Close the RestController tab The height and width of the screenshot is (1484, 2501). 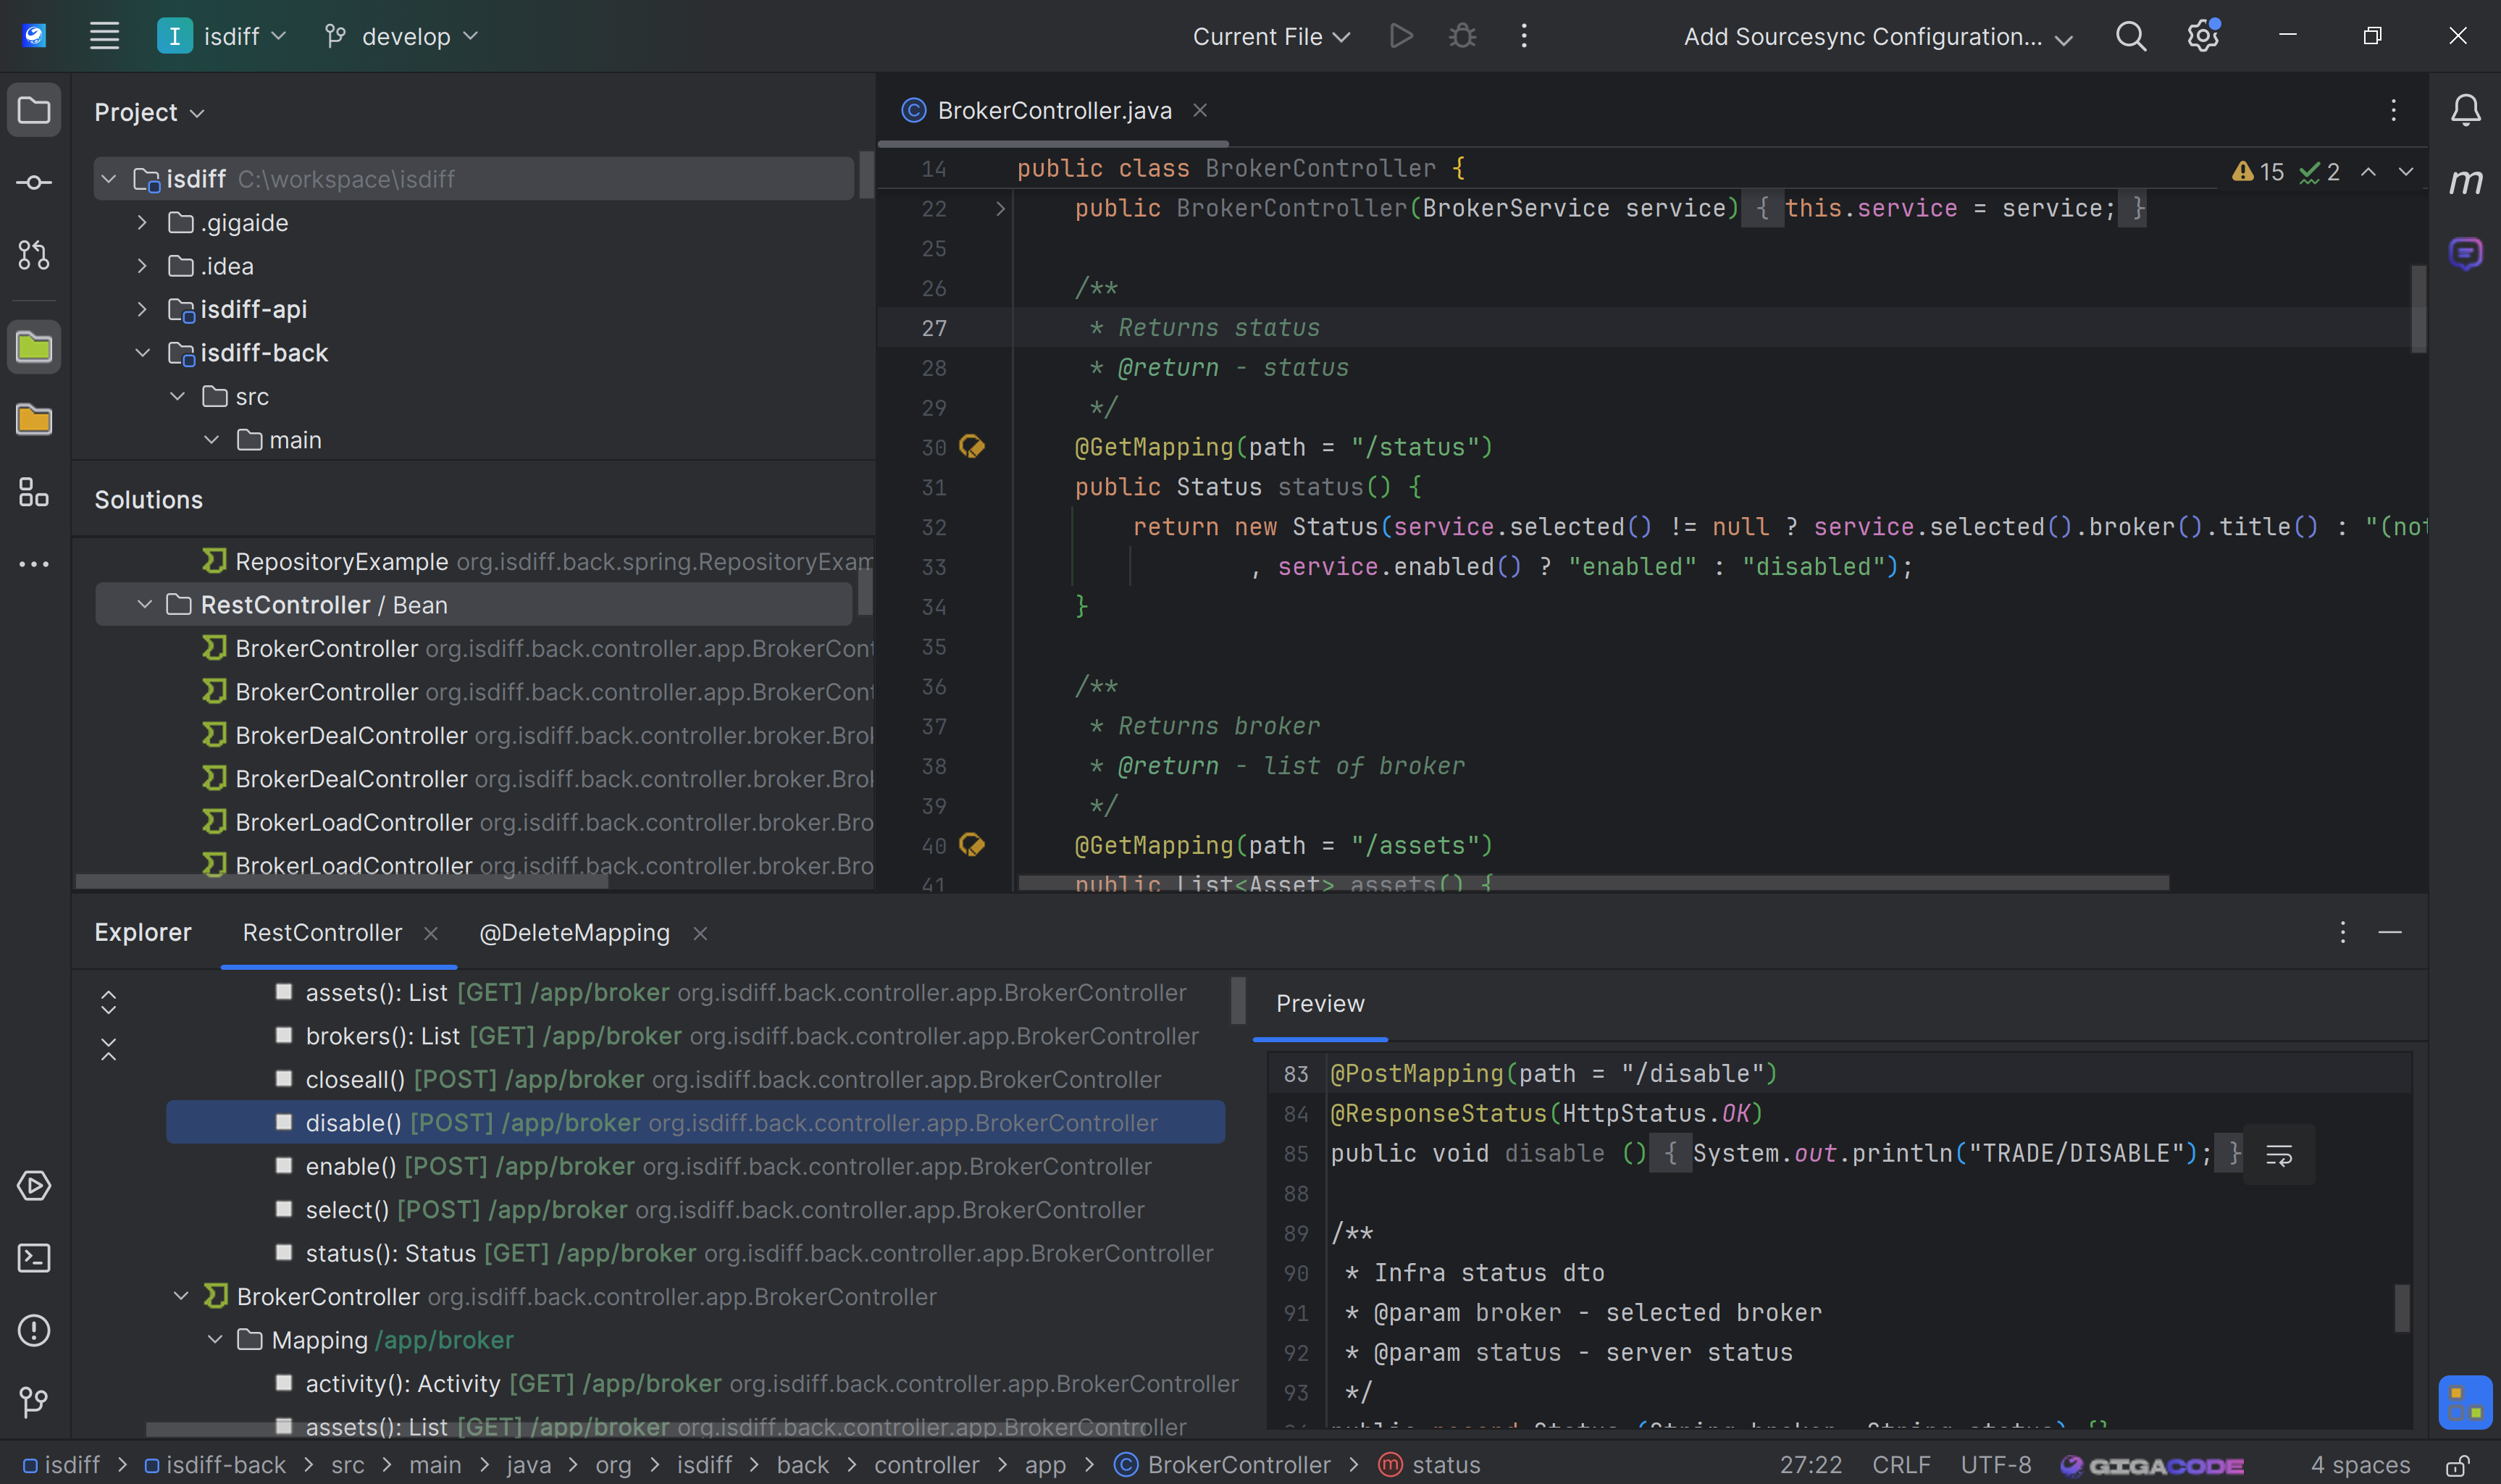(x=431, y=933)
